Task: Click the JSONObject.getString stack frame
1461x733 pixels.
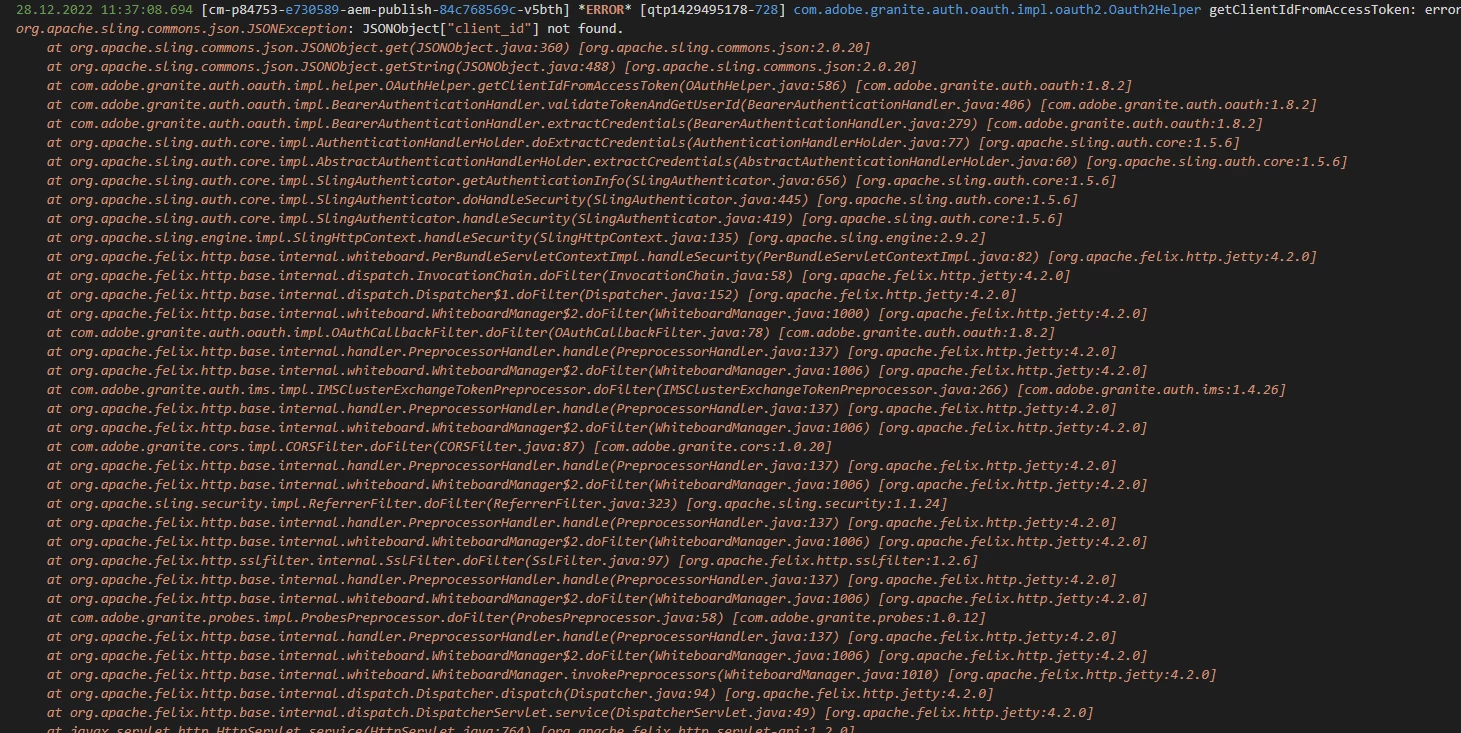Action: [481, 67]
